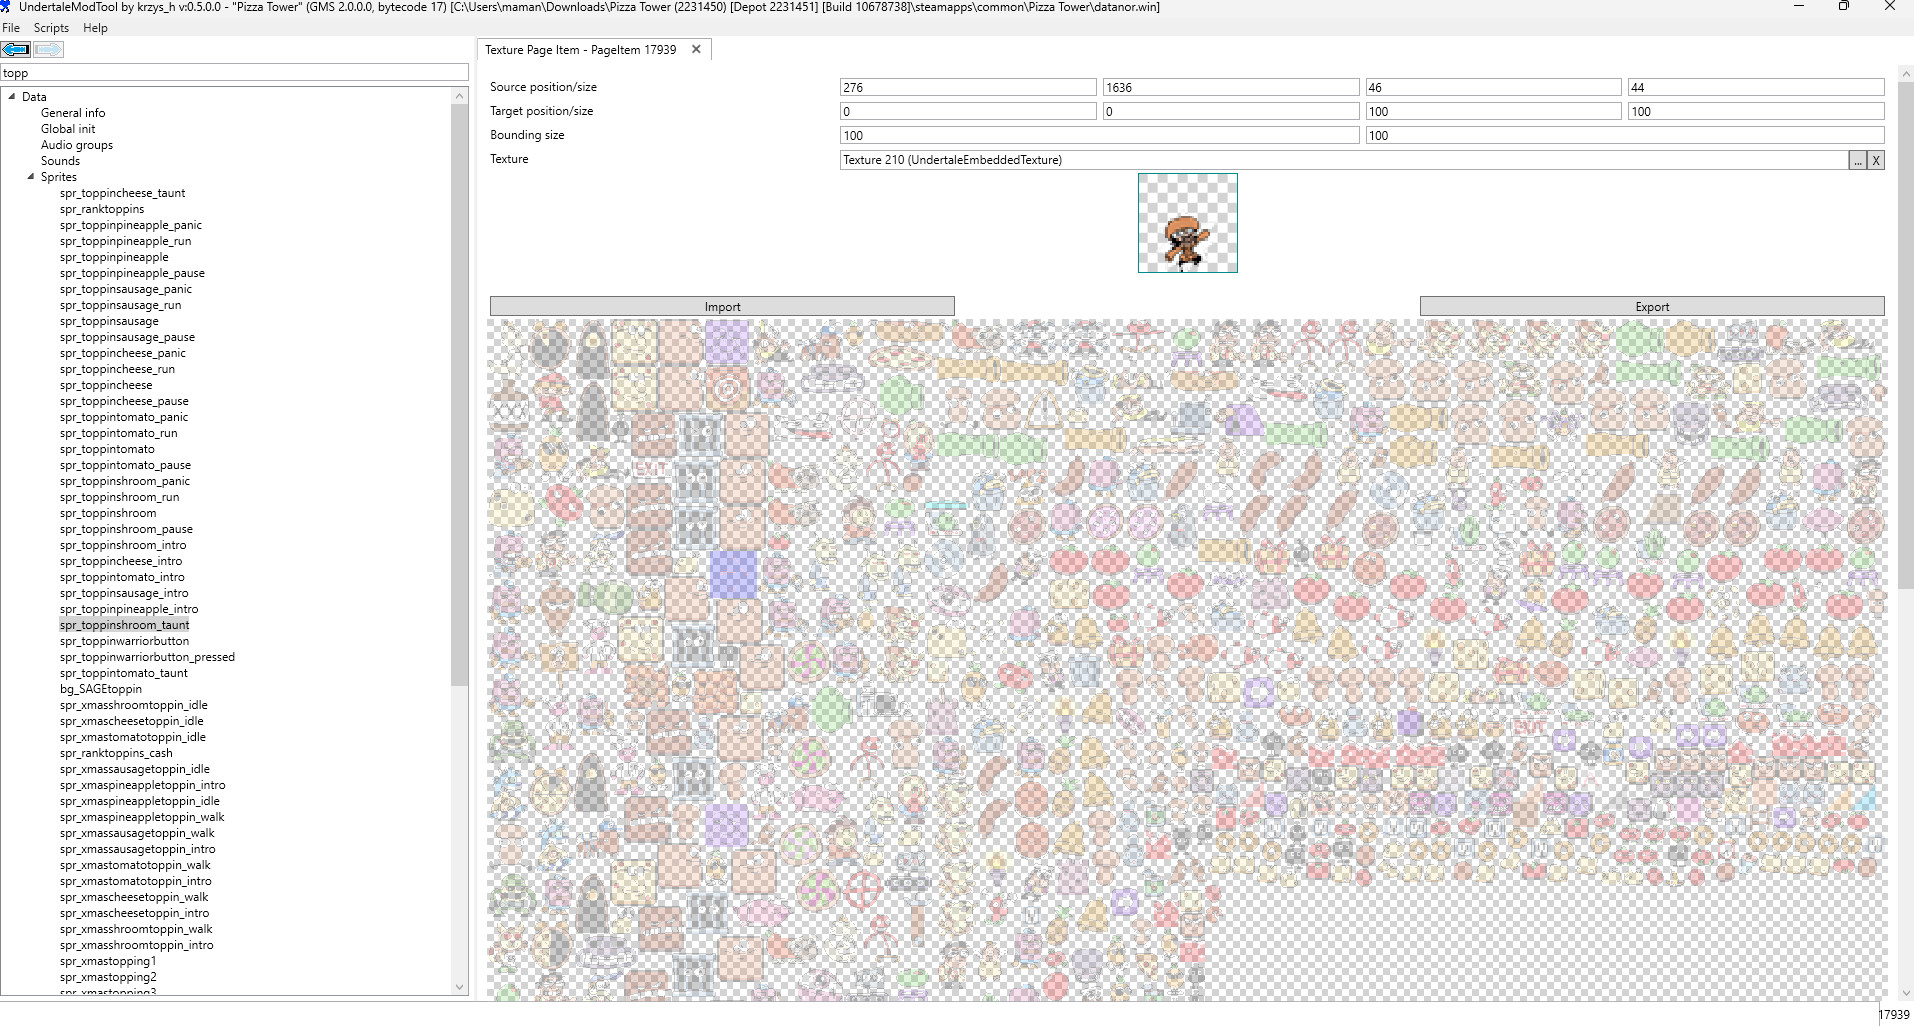Image resolution: width=1914 pixels, height=1026 pixels.
Task: Select spr_toppinpineapple_panic sprite
Action: (131, 225)
